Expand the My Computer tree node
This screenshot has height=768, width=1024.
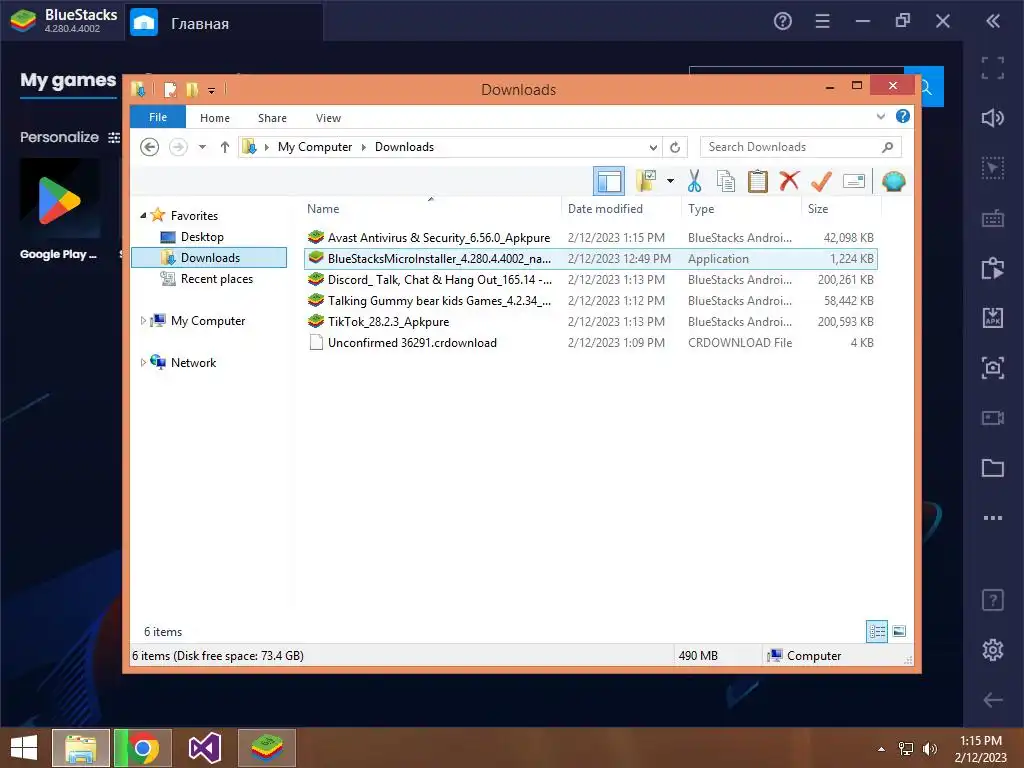[x=143, y=321]
